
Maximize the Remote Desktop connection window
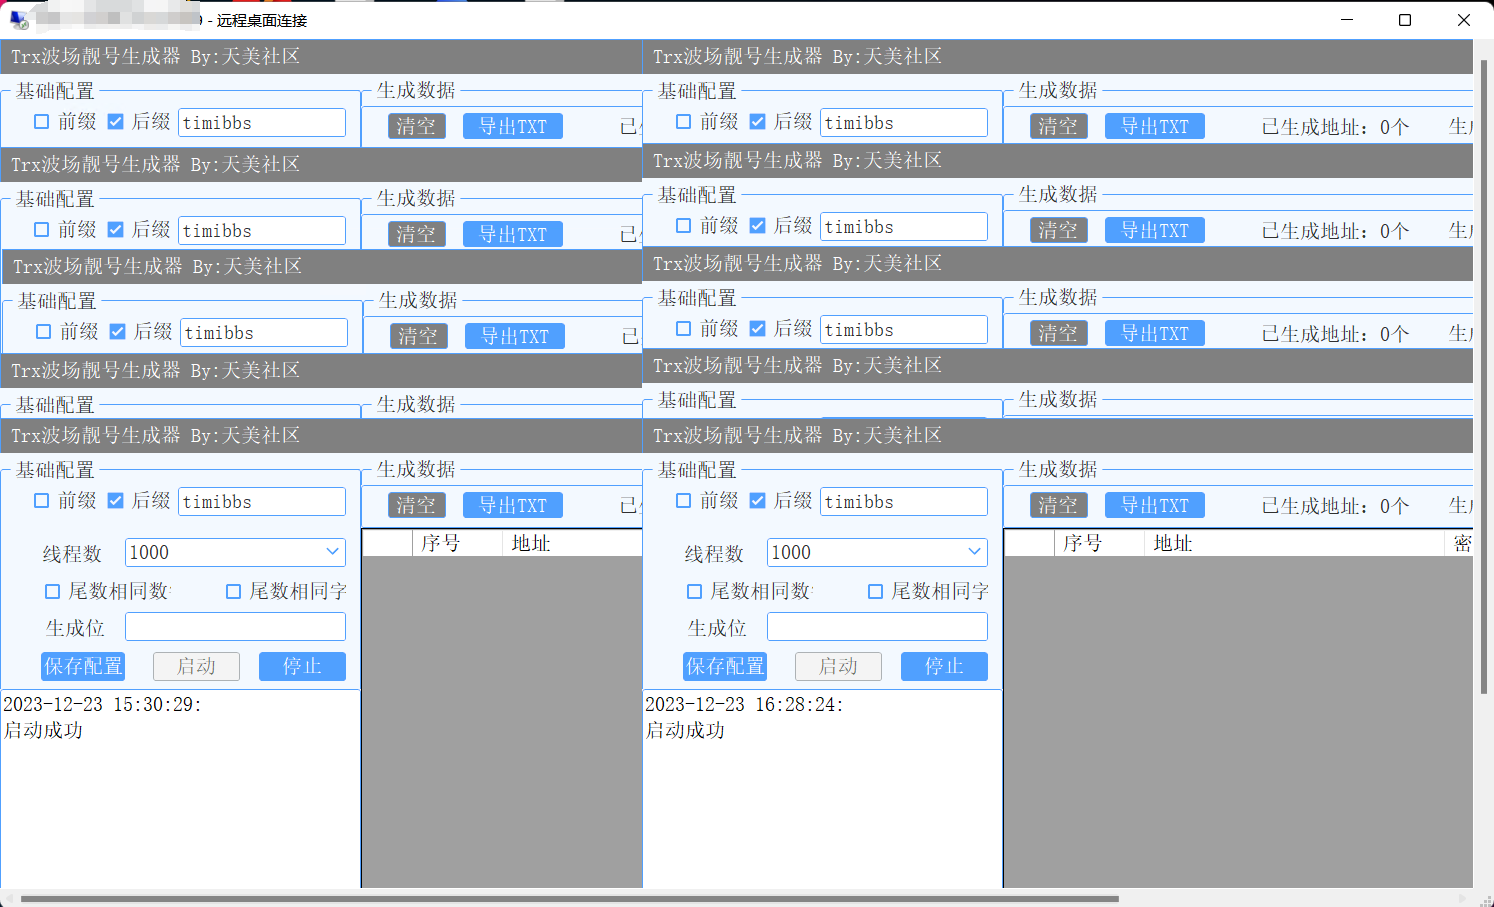coord(1405,20)
